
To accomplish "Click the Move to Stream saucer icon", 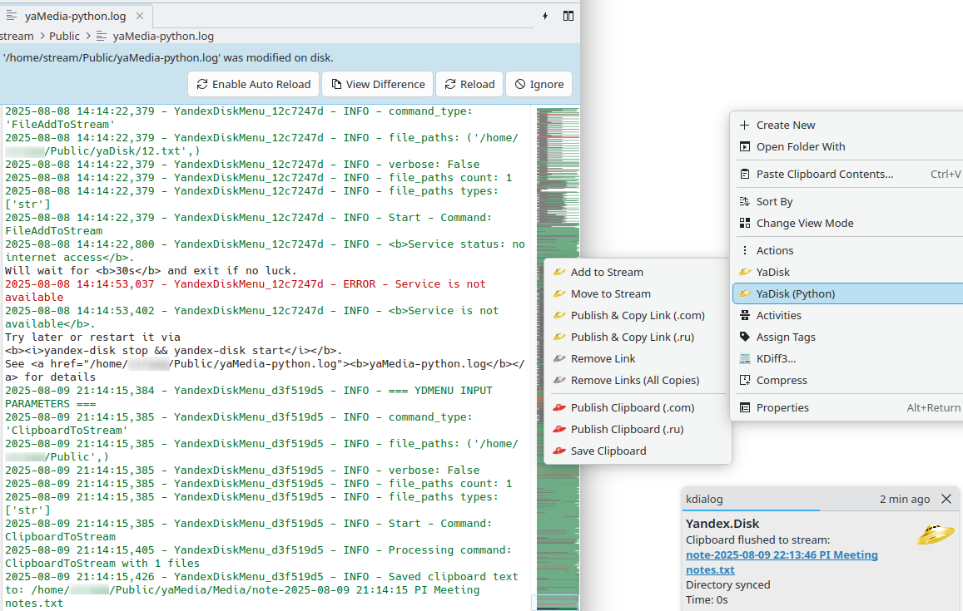I will (x=559, y=294).
